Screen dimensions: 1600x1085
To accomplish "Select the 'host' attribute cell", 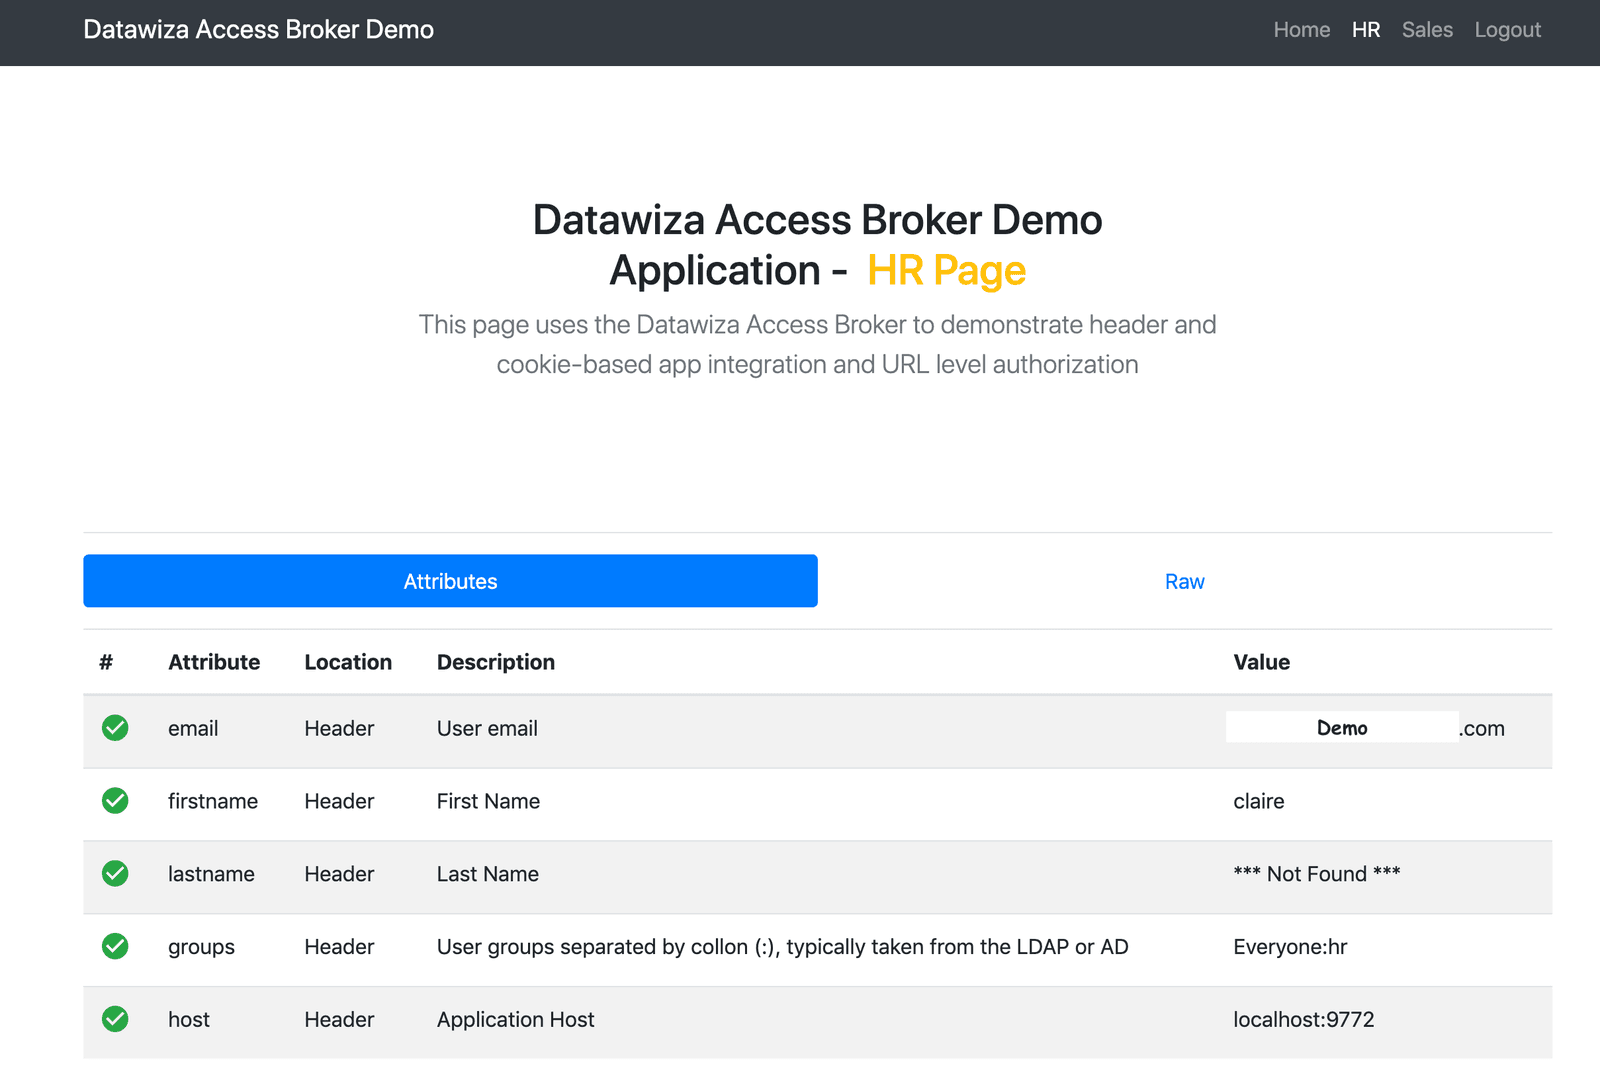I will pos(189,1019).
